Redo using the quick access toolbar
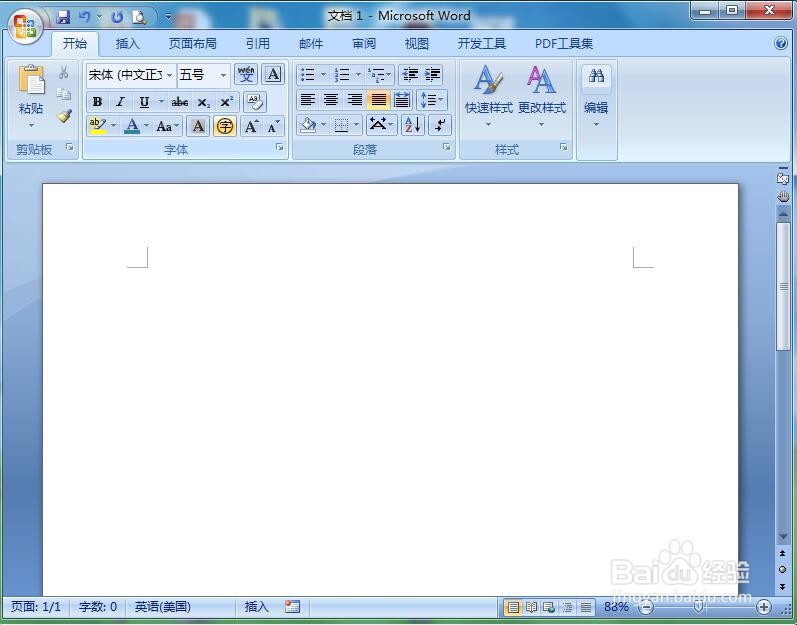The width and height of the screenshot is (797, 625). click(x=117, y=17)
